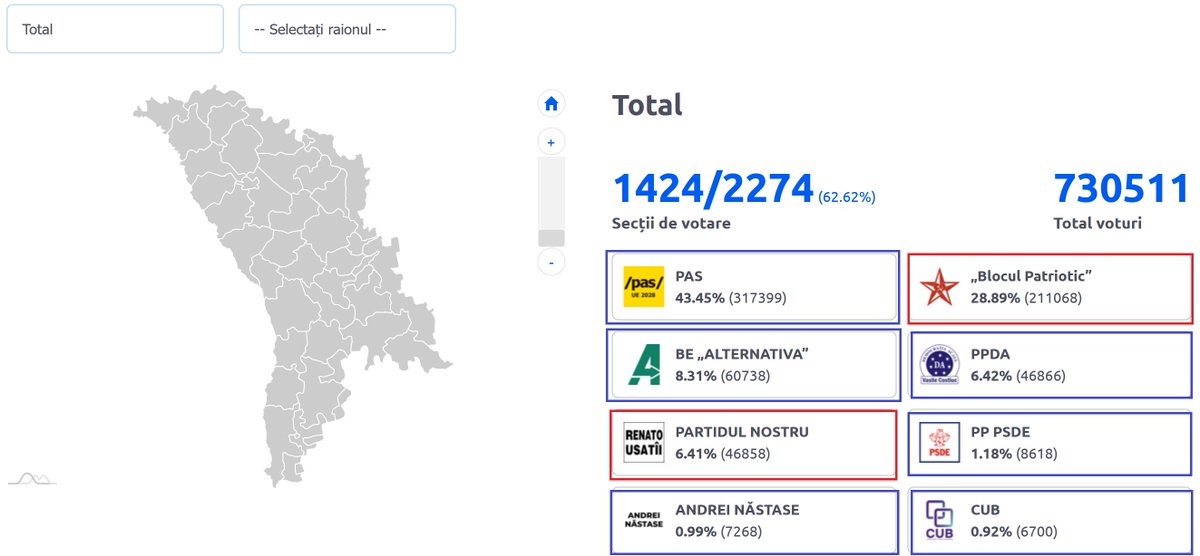Open the Total dropdown
The image size is (1200, 556).
click(x=115, y=29)
